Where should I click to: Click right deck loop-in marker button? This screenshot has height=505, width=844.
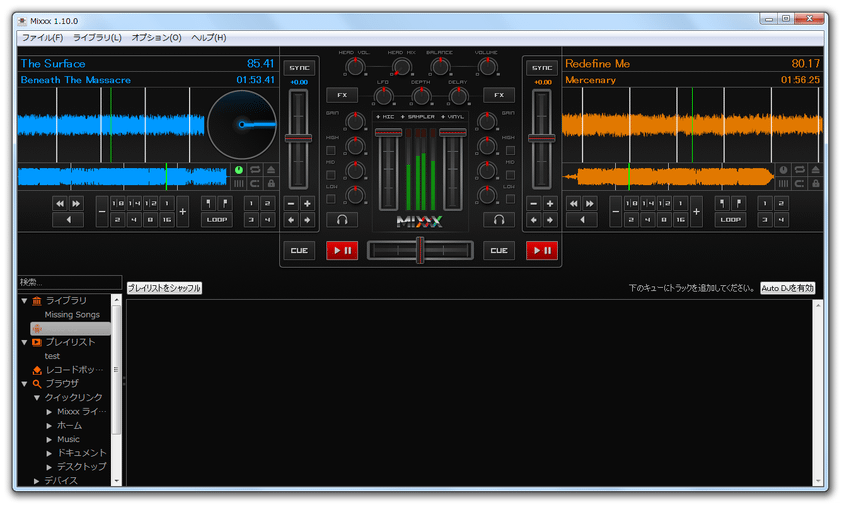[722, 204]
